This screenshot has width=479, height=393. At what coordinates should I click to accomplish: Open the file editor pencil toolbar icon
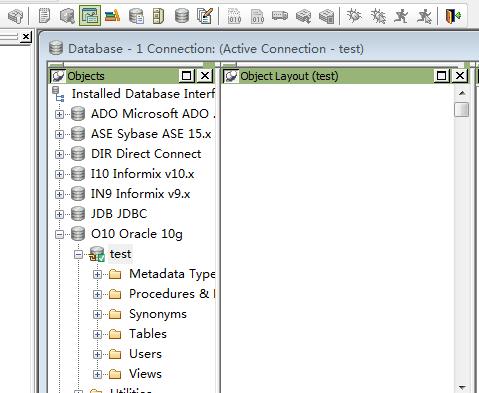(x=205, y=16)
